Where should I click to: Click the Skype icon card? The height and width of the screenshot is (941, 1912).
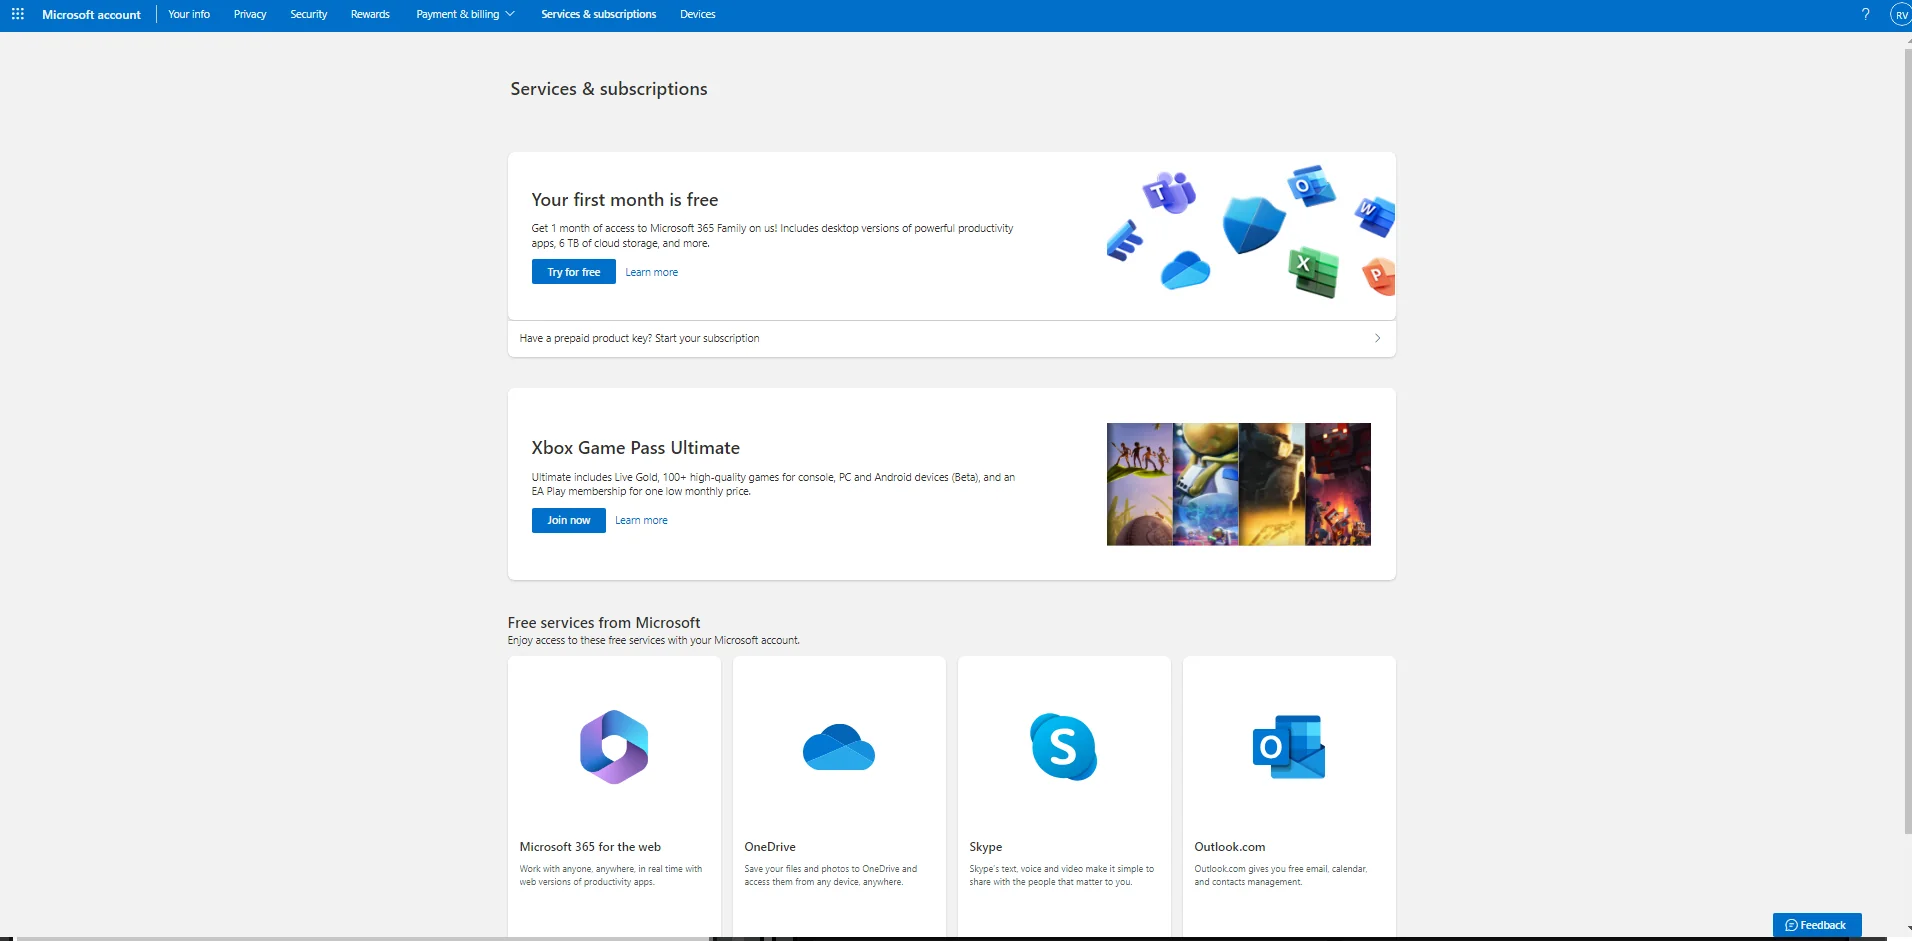coord(1064,747)
